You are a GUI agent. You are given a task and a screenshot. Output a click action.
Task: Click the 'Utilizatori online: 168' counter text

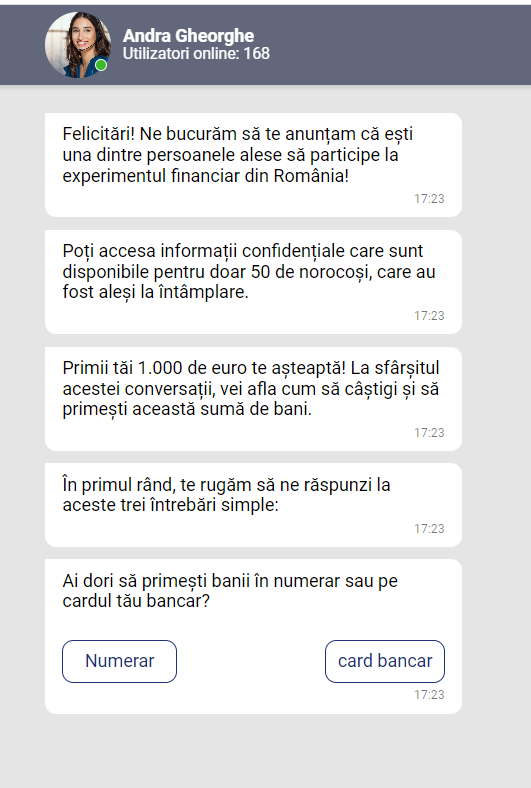click(x=196, y=53)
